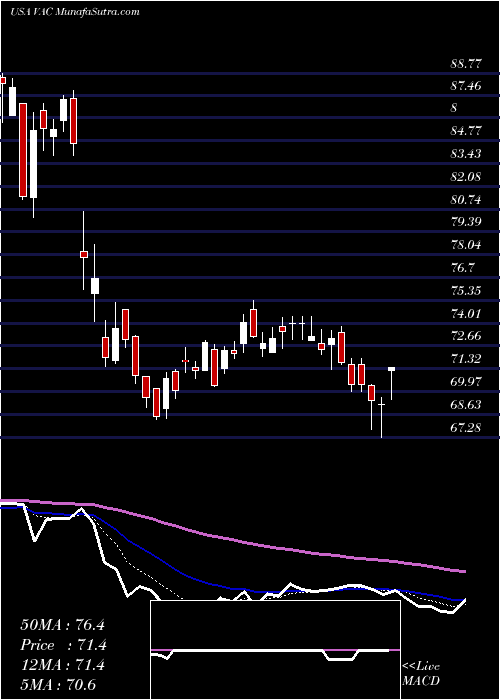Viewport: 500px width, 700px height.
Task: Click the 12MA : 71.4 reading
Action: [x=62, y=665]
